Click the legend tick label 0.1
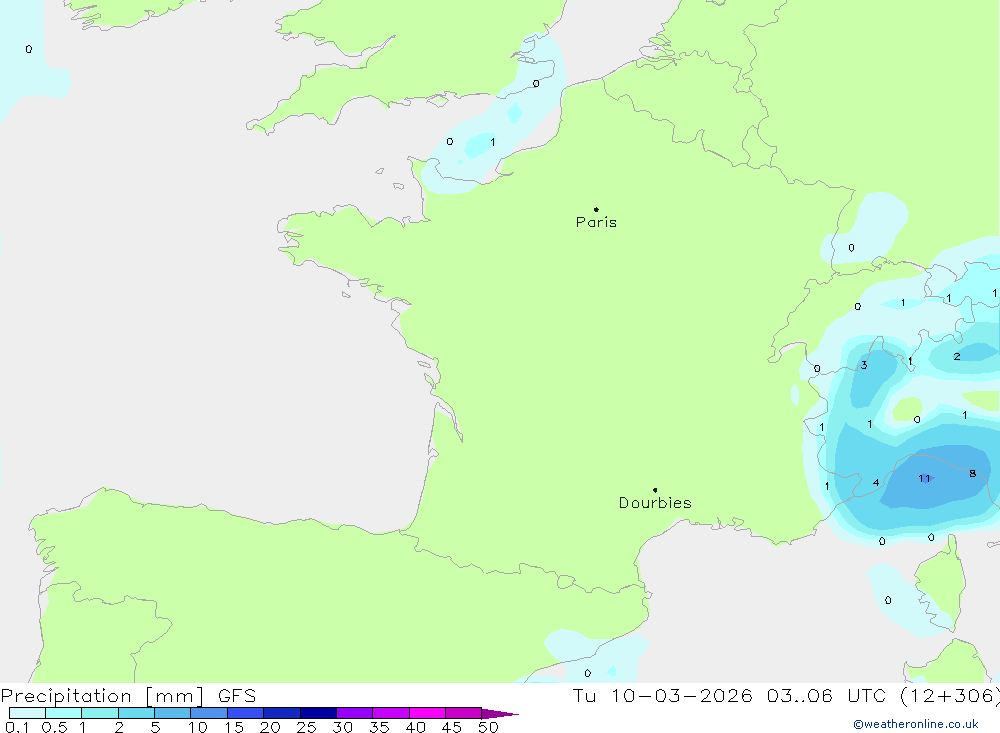Viewport: 1000px width, 733px height. (17, 727)
